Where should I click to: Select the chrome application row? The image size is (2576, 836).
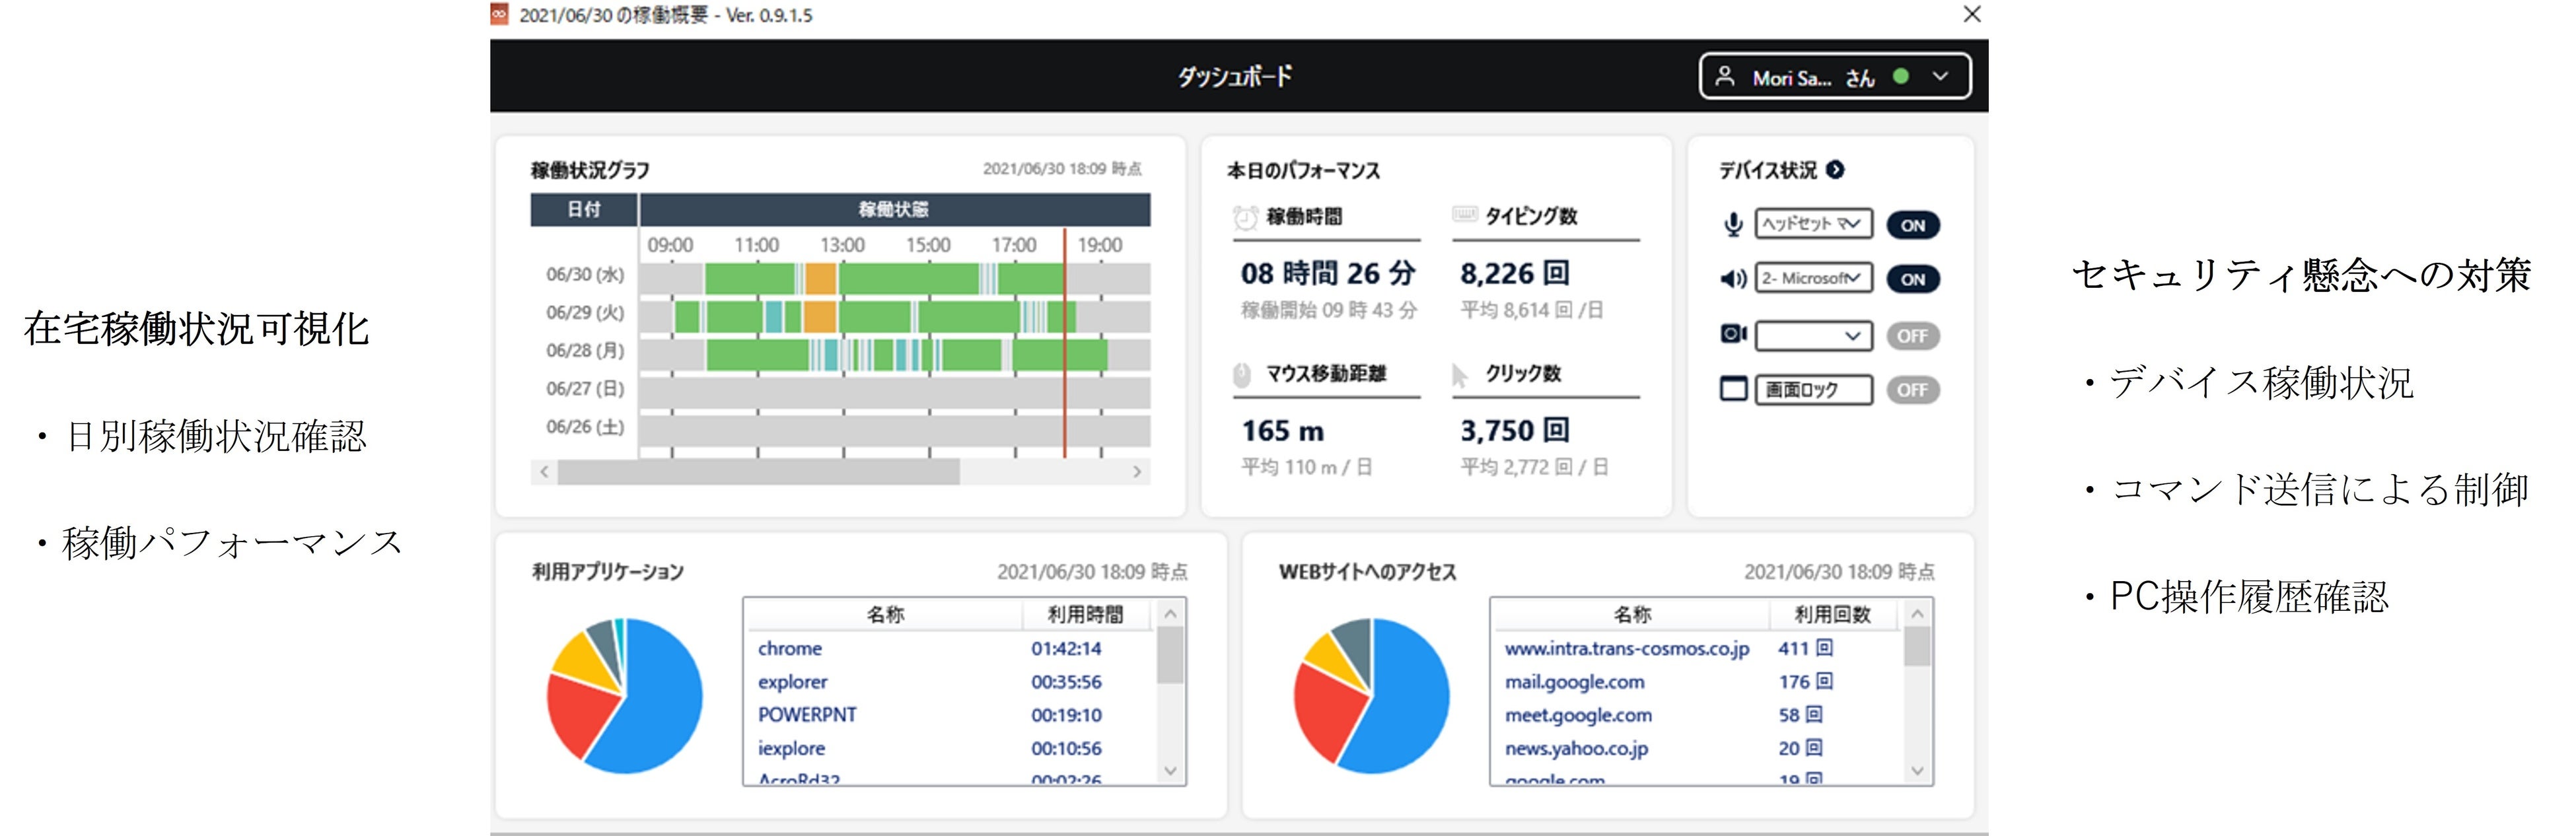pos(790,648)
